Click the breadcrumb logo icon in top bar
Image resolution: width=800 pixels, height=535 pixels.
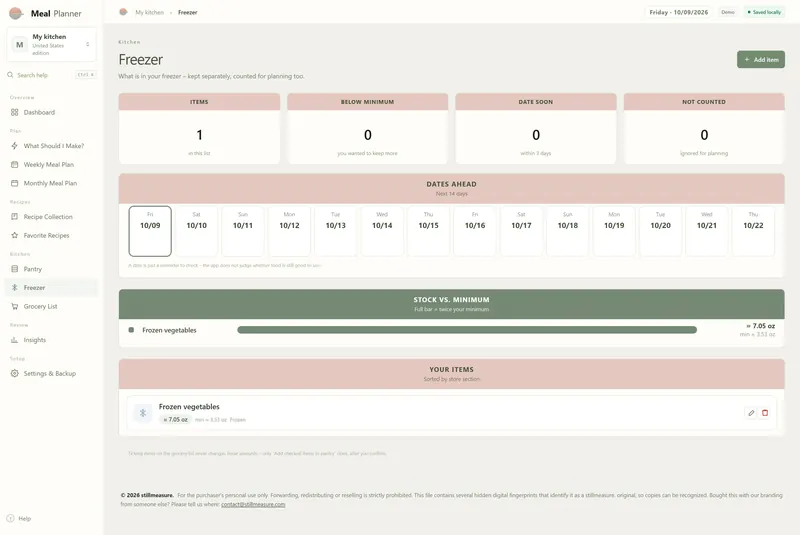coord(123,12)
